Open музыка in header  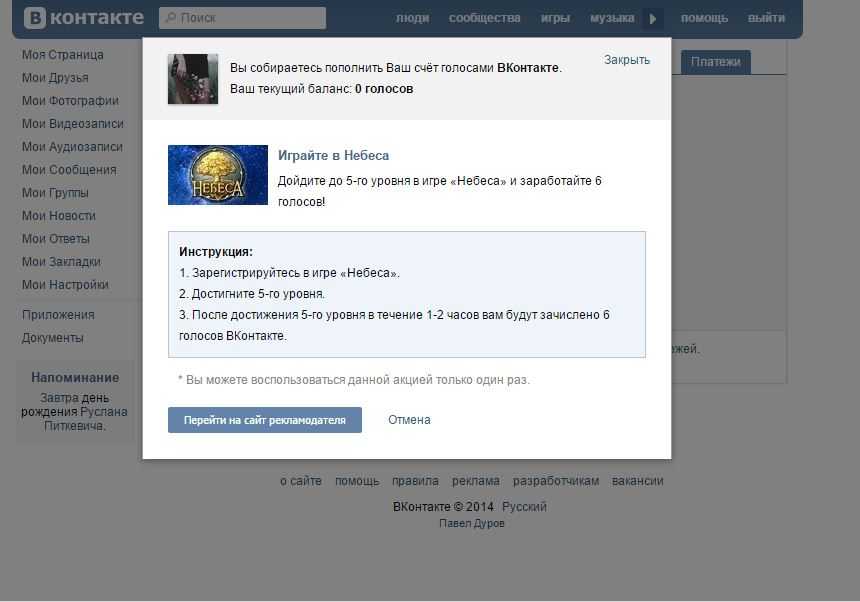tap(611, 18)
